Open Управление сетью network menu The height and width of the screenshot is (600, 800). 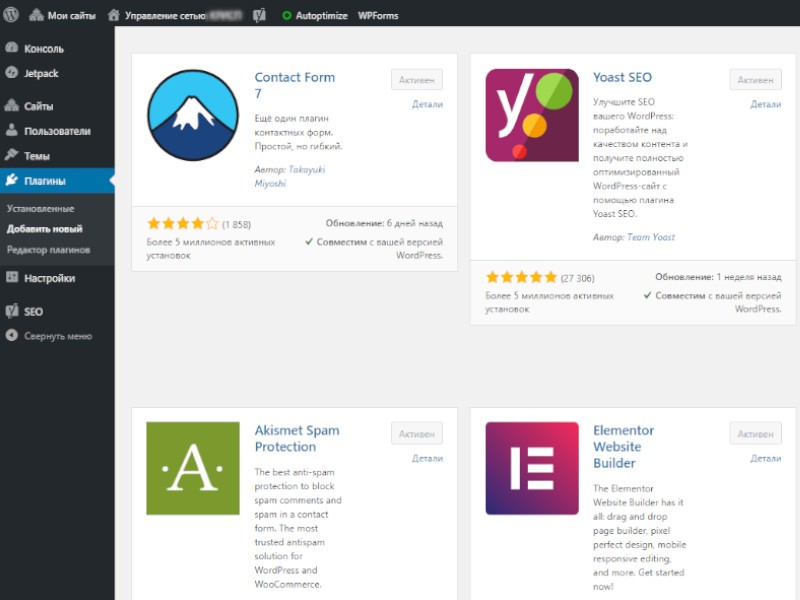pos(165,15)
